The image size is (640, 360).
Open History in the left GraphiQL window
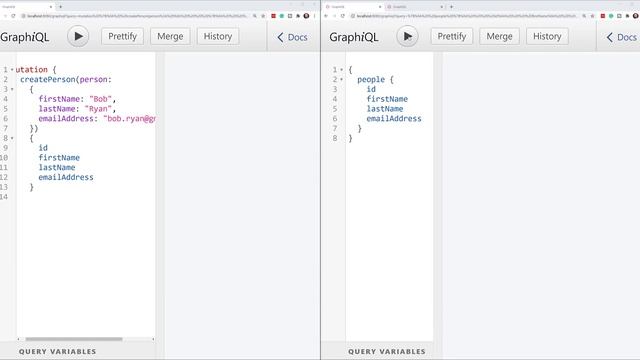pyautogui.click(x=218, y=36)
